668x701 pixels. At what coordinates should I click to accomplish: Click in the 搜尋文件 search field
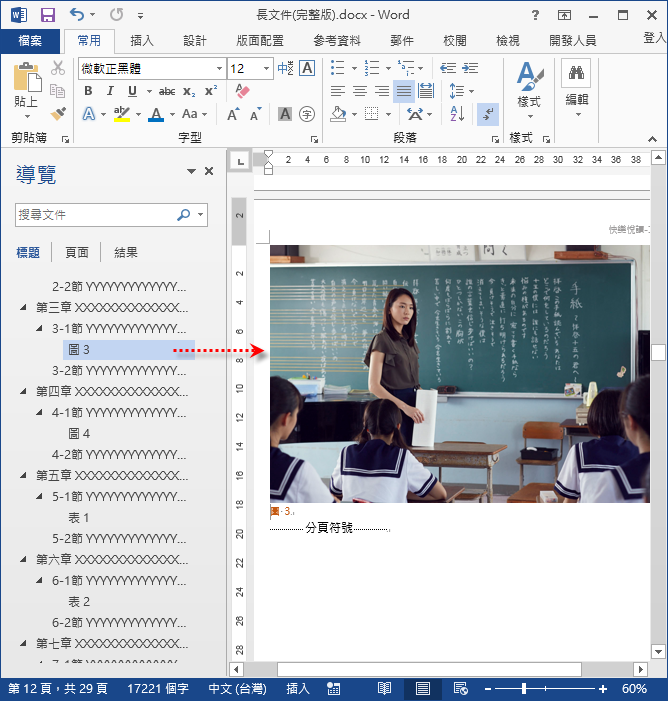[x=96, y=215]
